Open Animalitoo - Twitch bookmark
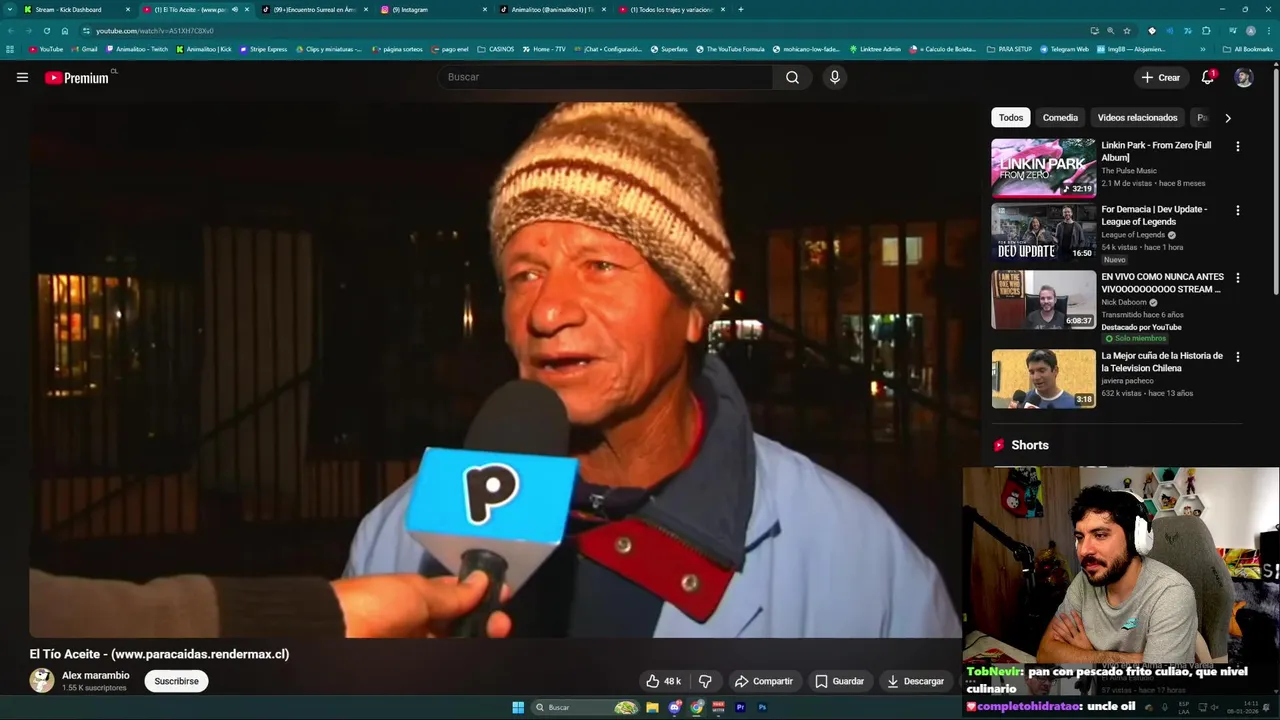 pyautogui.click(x=137, y=49)
